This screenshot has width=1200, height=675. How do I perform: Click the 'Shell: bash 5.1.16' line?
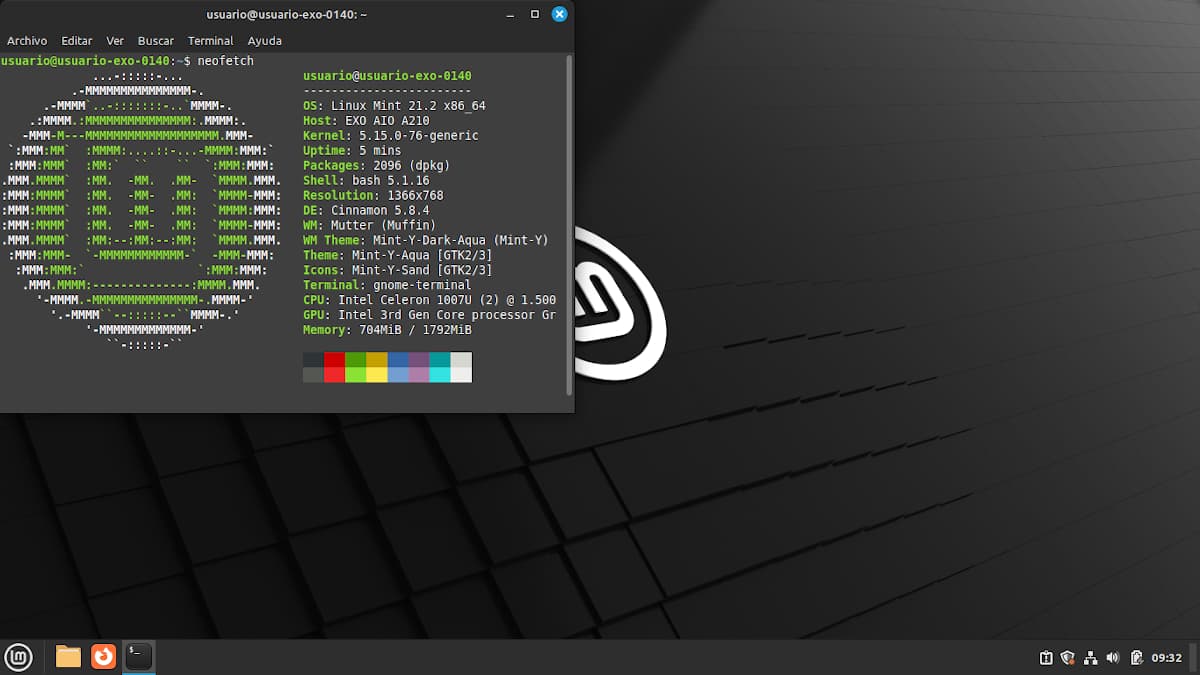pos(366,181)
